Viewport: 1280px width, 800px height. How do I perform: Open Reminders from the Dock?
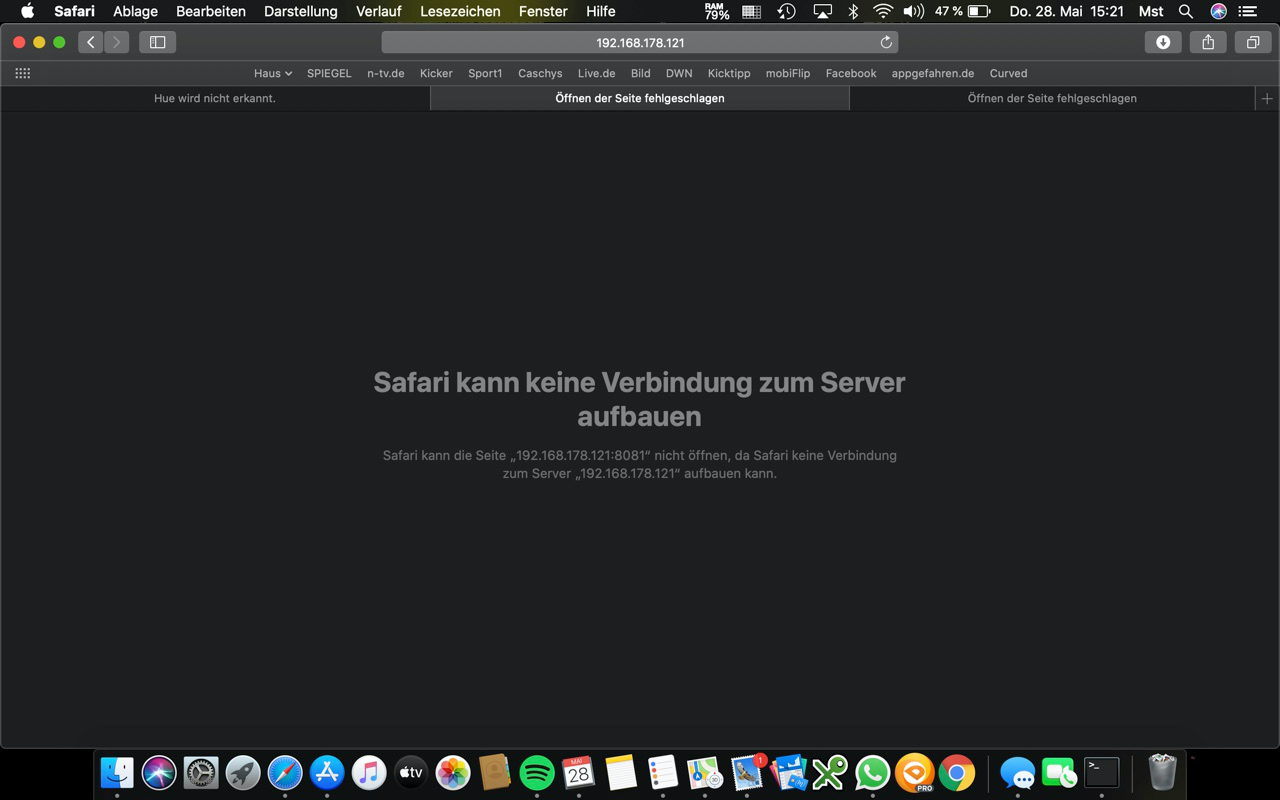coord(663,773)
